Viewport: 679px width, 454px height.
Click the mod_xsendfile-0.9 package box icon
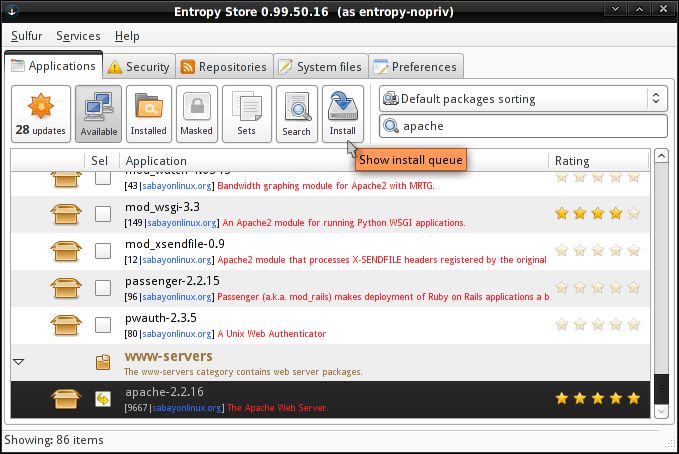click(66, 251)
